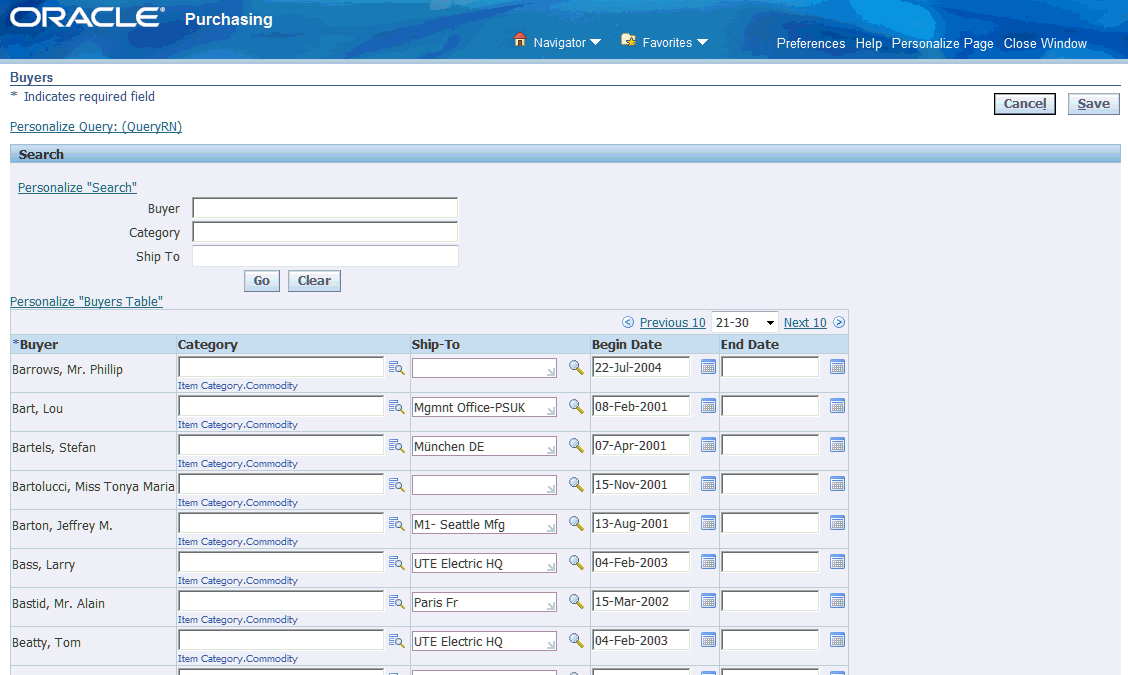1128x675 pixels.
Task: Open Begin Date calendar for Beatty, Tom
Action: (709, 639)
